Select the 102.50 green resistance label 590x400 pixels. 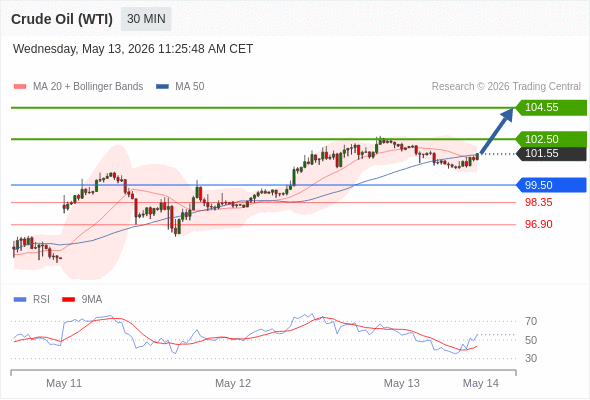coord(551,139)
